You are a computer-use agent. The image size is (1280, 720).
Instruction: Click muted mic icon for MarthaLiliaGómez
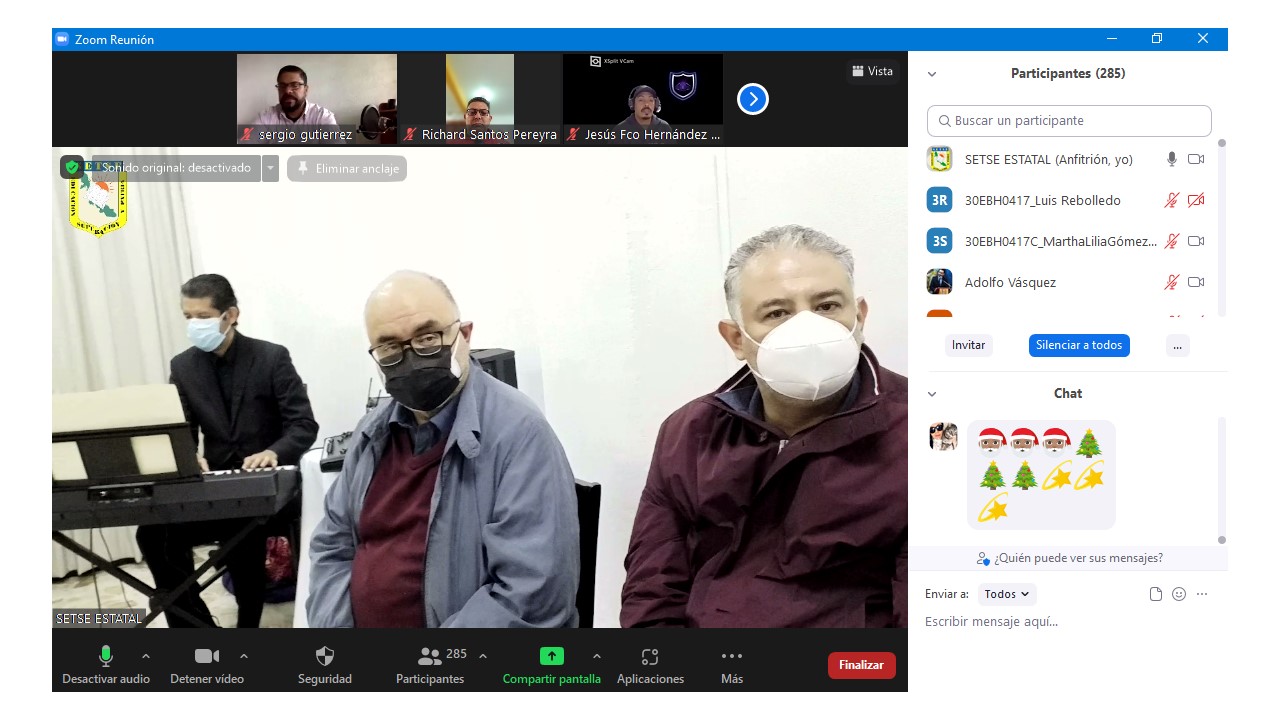pos(1172,241)
